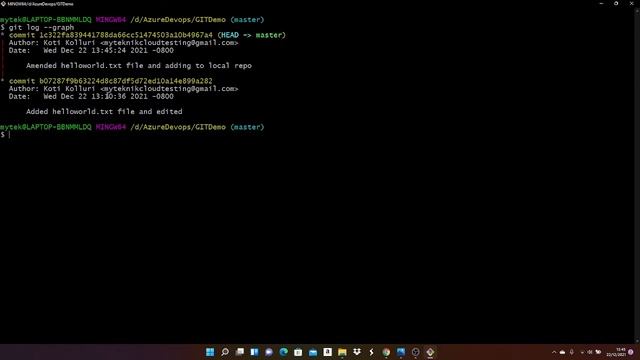Screen dimensions: 640x360
Task: Click bottom prompt '(master)' branch text
Action: click(247, 127)
